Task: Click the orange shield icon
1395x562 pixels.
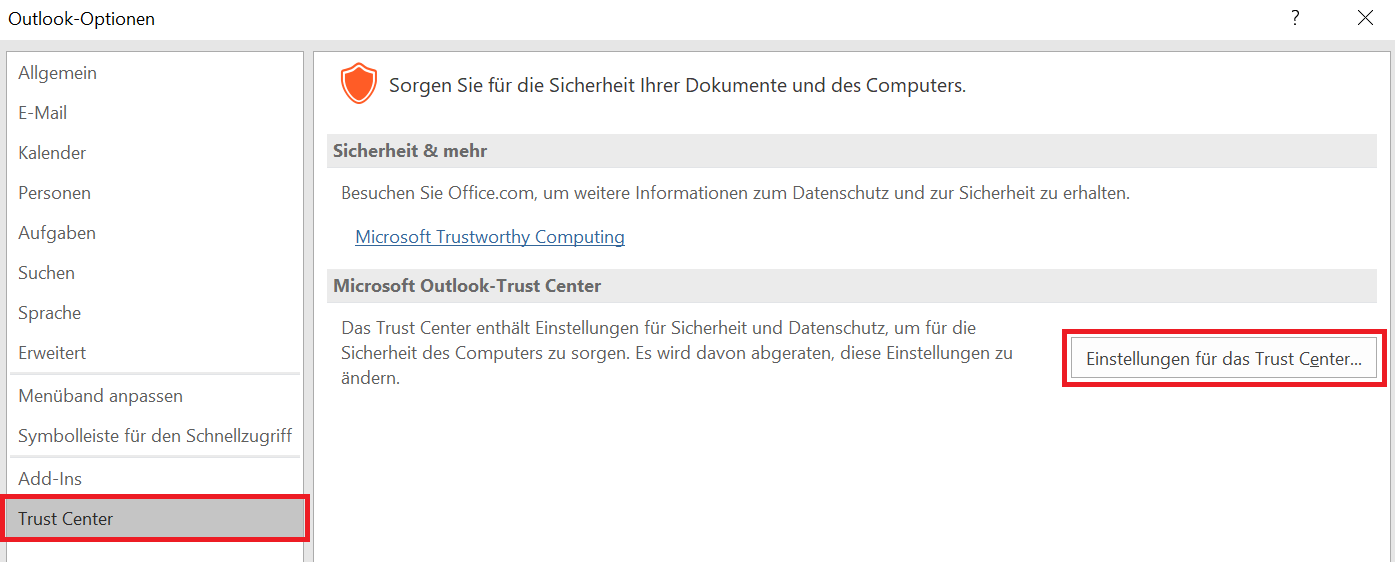Action: coord(359,84)
